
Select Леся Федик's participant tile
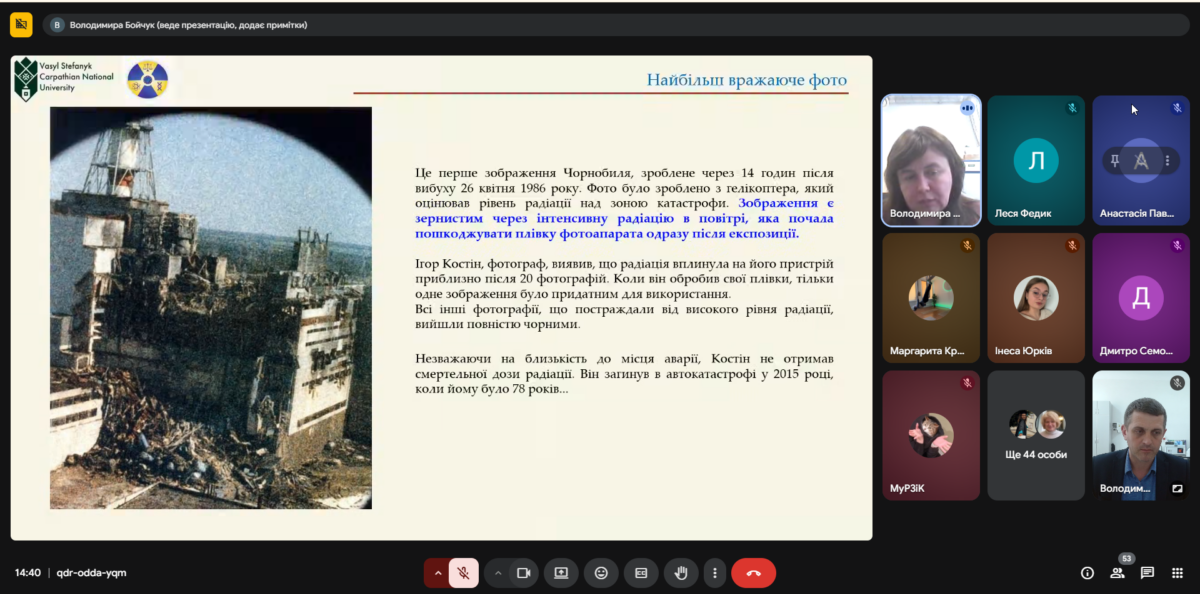tap(1036, 161)
